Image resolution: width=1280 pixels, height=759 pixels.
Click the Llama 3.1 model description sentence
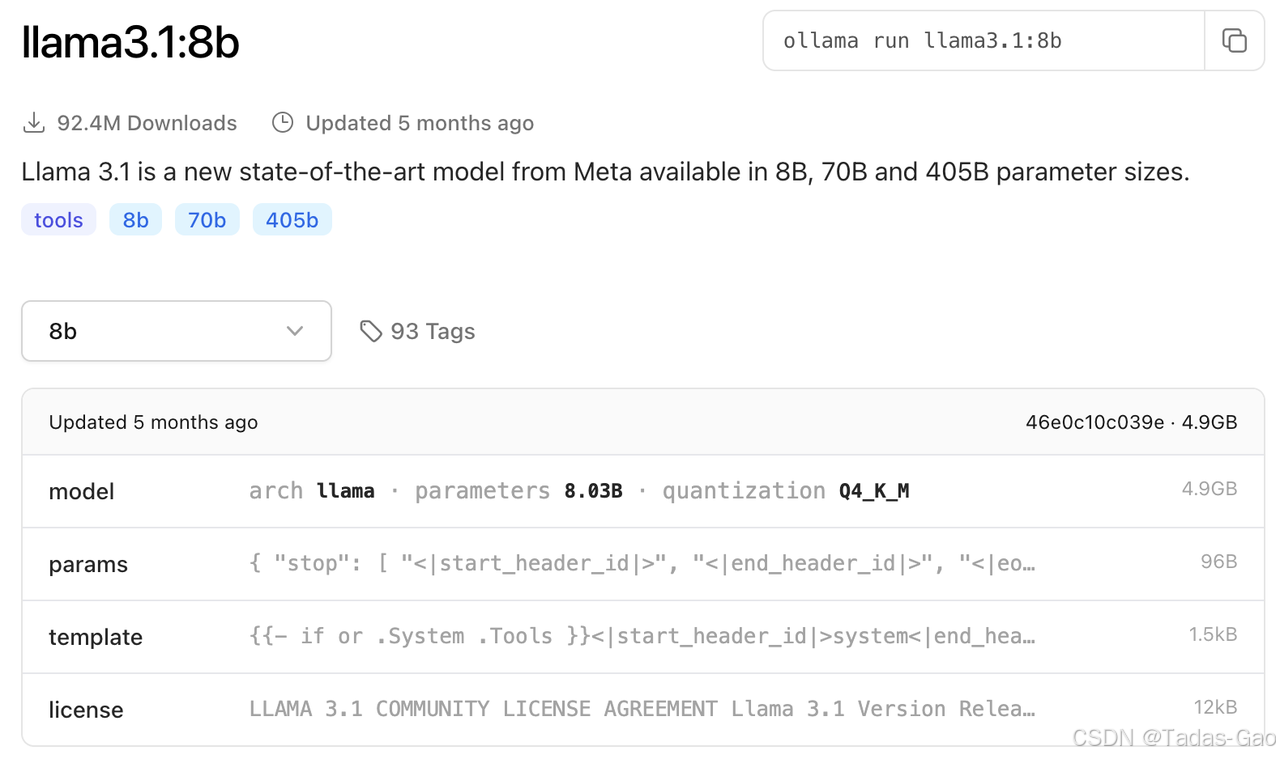pyautogui.click(x=606, y=172)
